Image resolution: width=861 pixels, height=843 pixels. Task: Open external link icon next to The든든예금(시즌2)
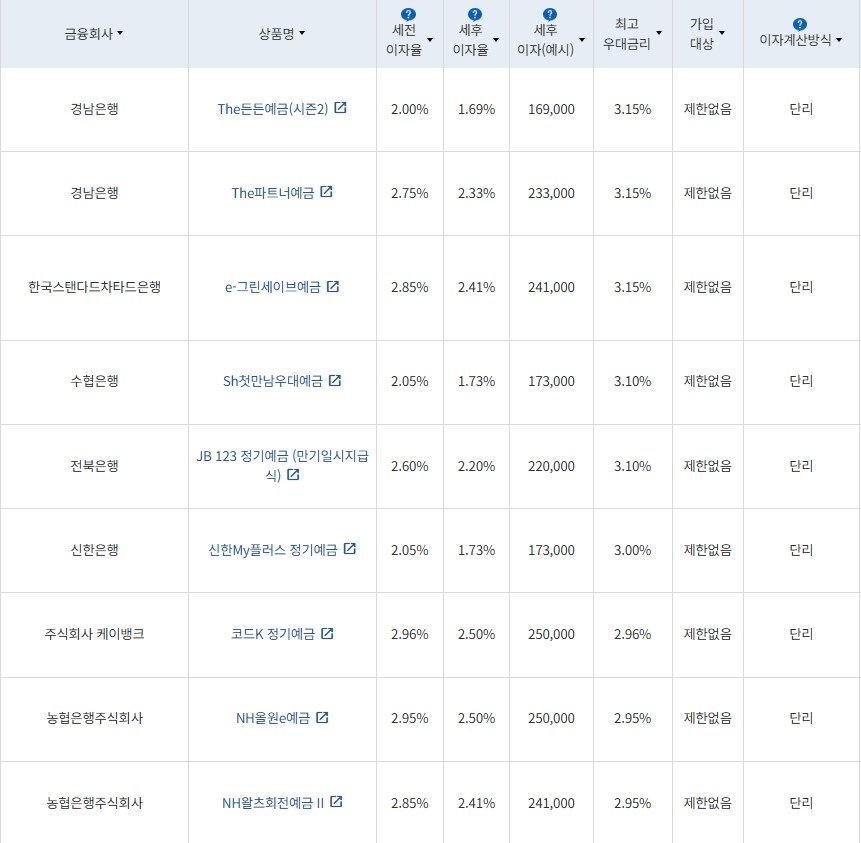tap(340, 108)
